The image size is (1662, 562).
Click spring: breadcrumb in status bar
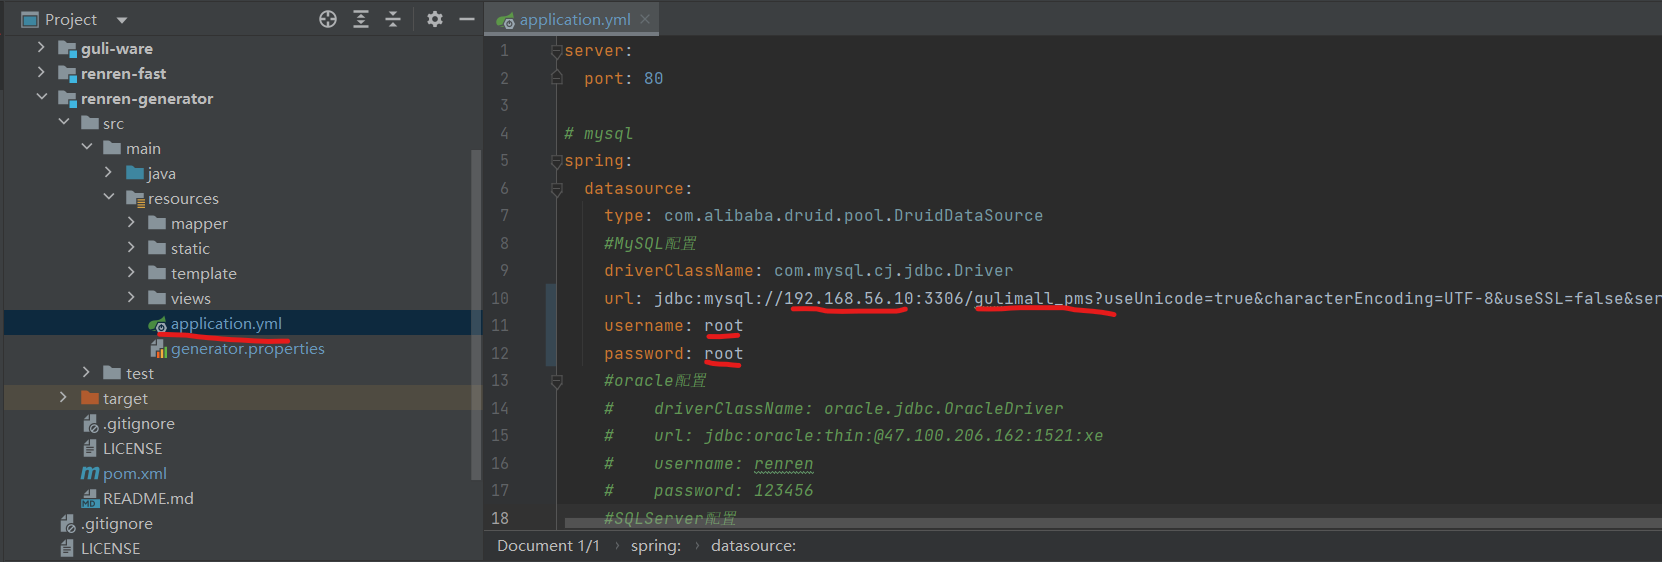tap(655, 545)
